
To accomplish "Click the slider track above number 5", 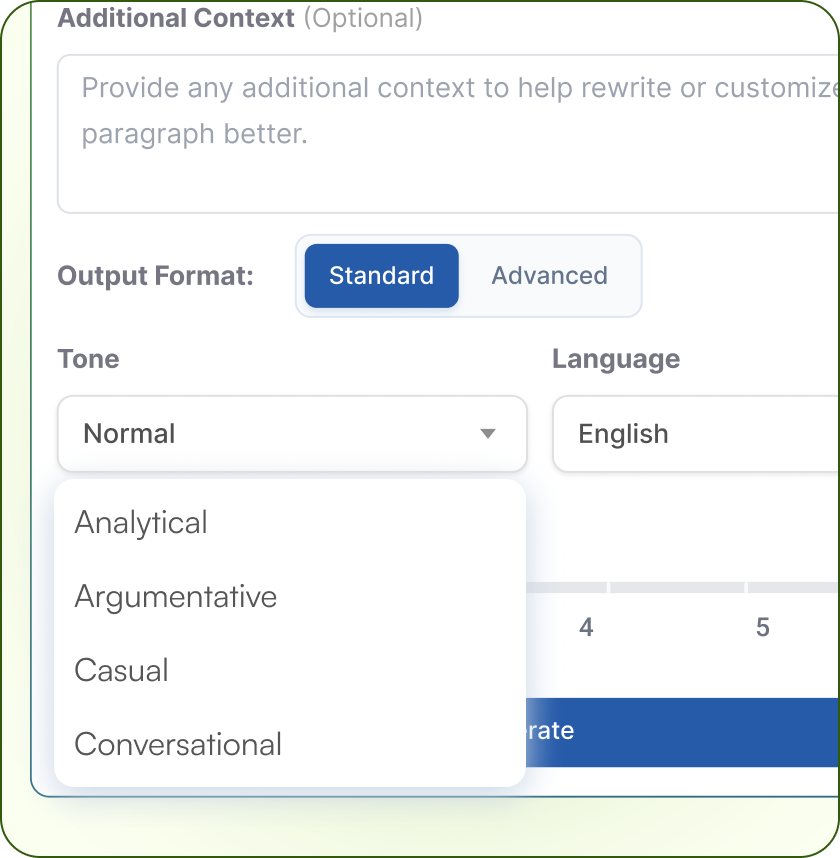I will point(762,587).
